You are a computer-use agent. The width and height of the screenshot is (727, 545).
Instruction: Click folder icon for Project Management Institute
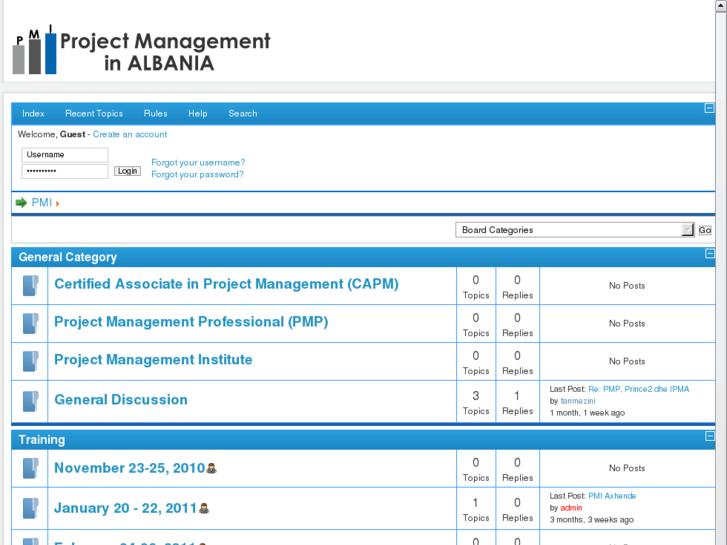click(31, 361)
